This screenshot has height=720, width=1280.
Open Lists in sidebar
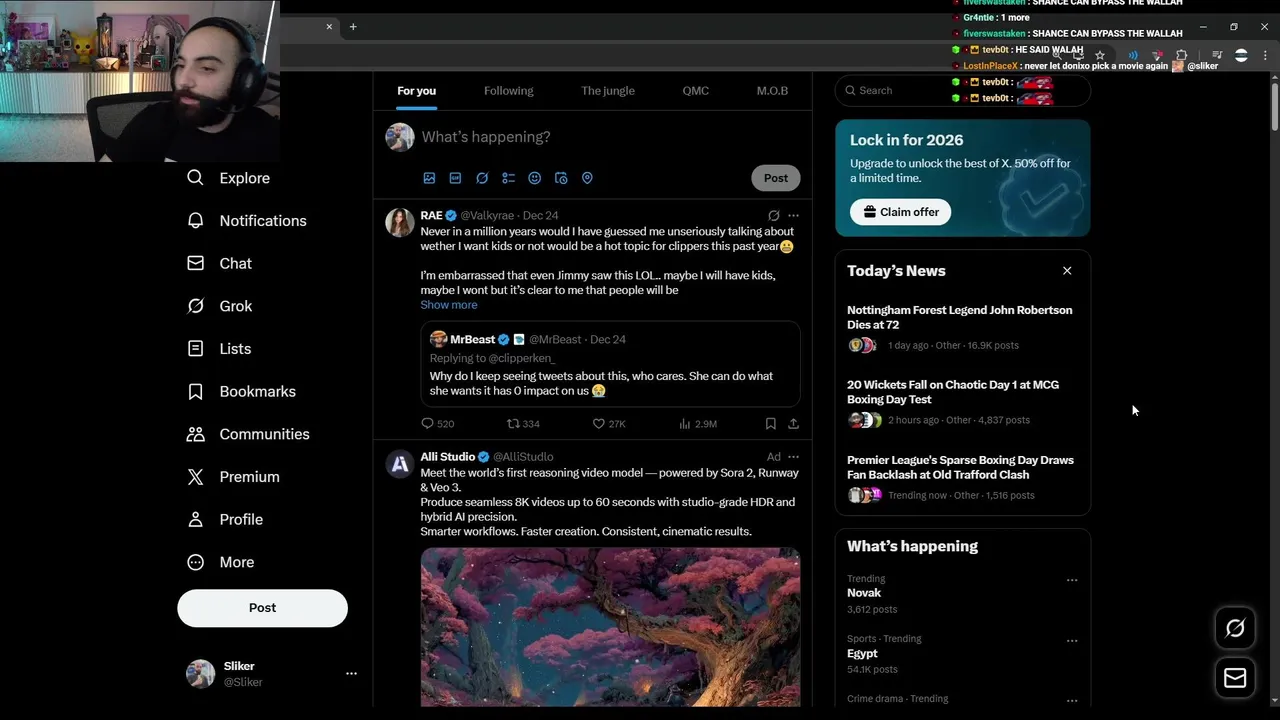[219, 349]
